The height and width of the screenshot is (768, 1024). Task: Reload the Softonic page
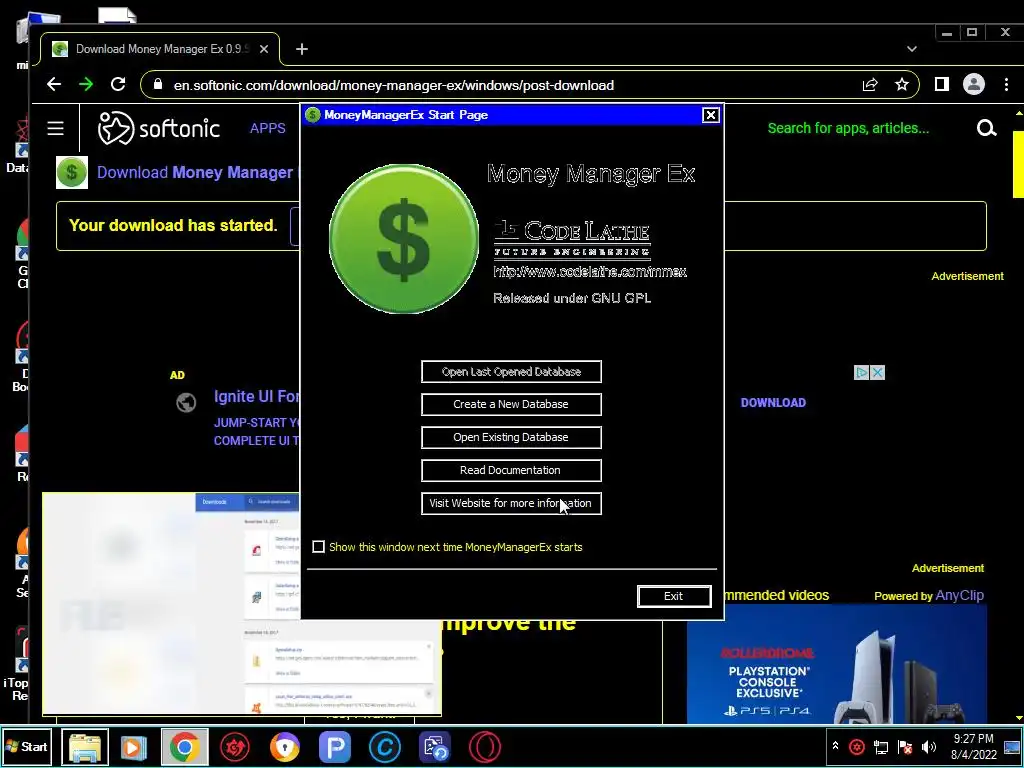click(x=118, y=84)
